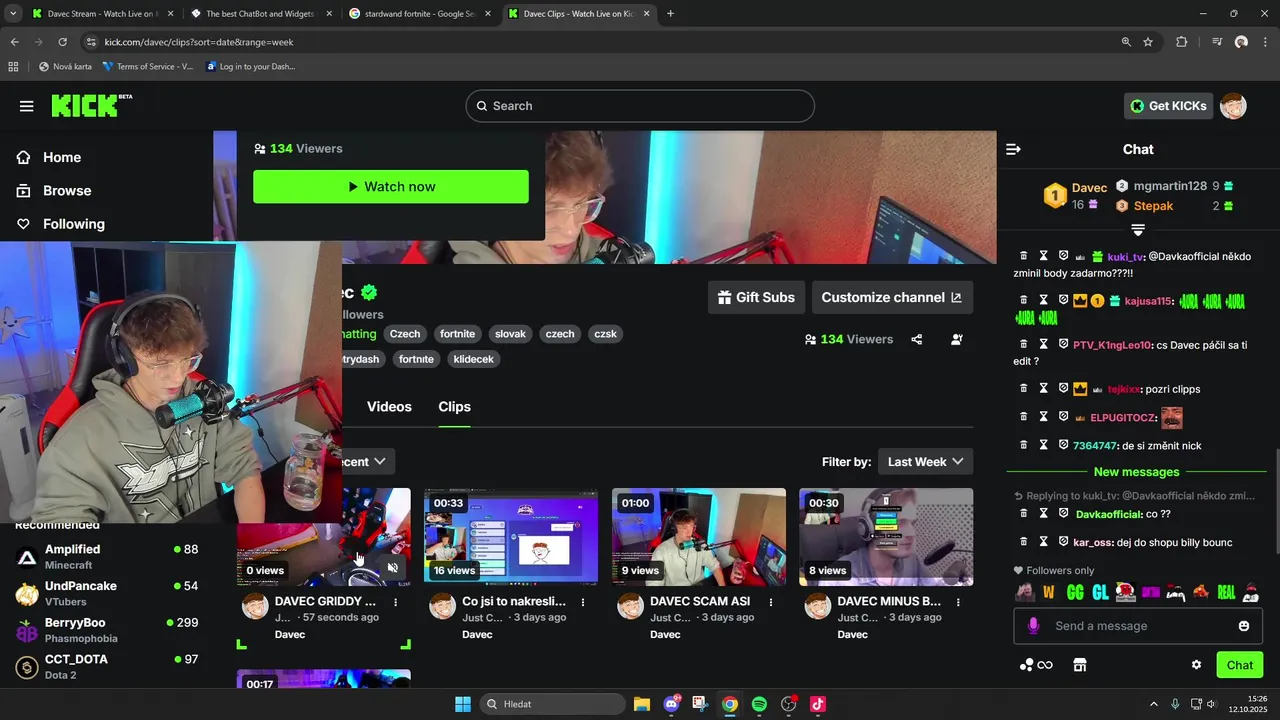Image resolution: width=1280 pixels, height=720 pixels.
Task: Click the Chrome address bar URL
Action: click(199, 42)
